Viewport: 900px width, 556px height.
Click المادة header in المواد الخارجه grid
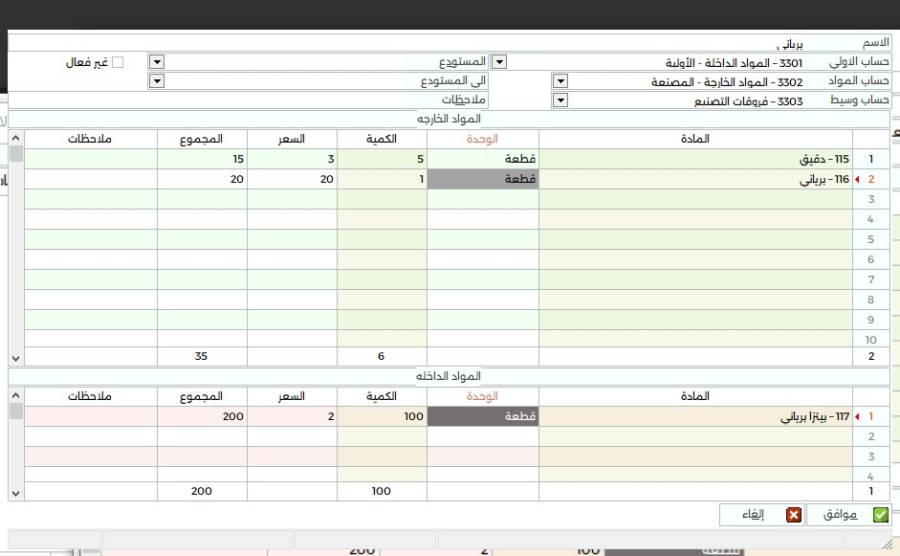[696, 139]
